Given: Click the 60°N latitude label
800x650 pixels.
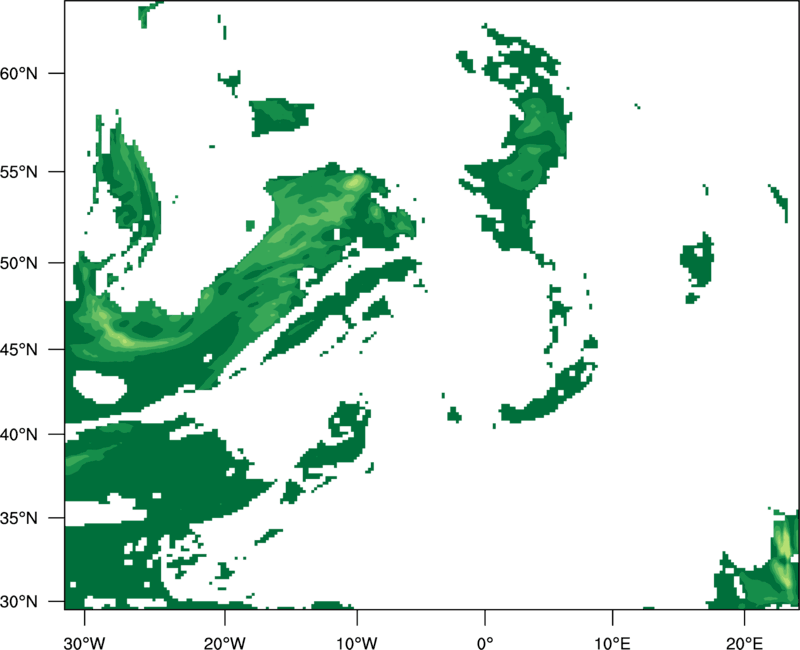Looking at the screenshot, I should [x=19, y=73].
